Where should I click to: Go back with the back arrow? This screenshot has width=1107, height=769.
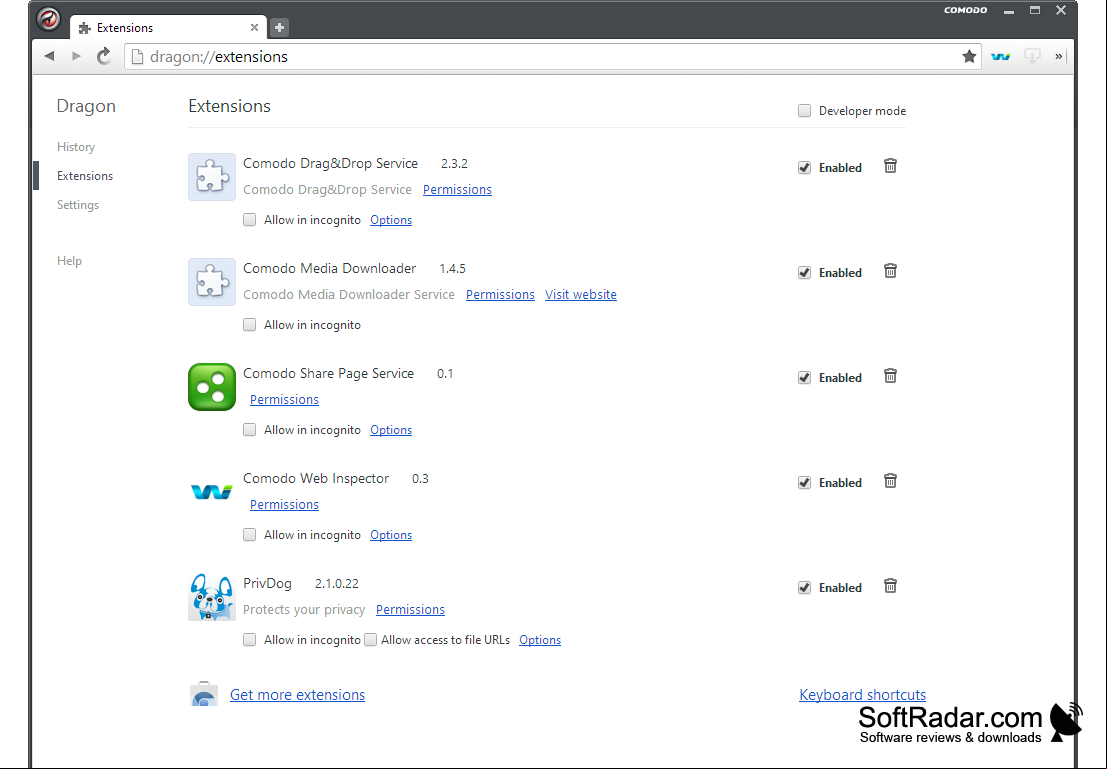pos(49,56)
